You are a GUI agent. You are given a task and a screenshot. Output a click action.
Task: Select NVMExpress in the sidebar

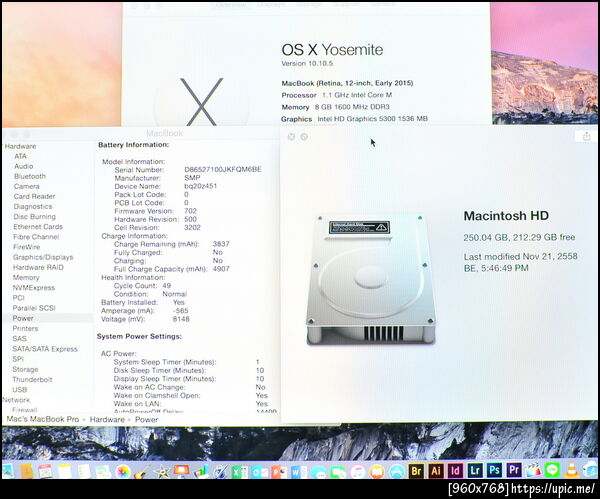(34, 287)
